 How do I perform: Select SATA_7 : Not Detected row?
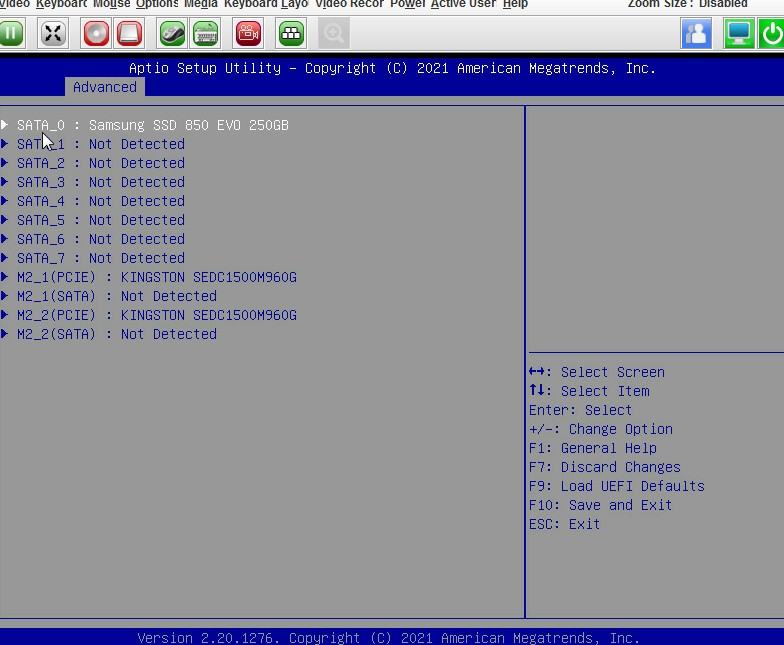point(101,258)
